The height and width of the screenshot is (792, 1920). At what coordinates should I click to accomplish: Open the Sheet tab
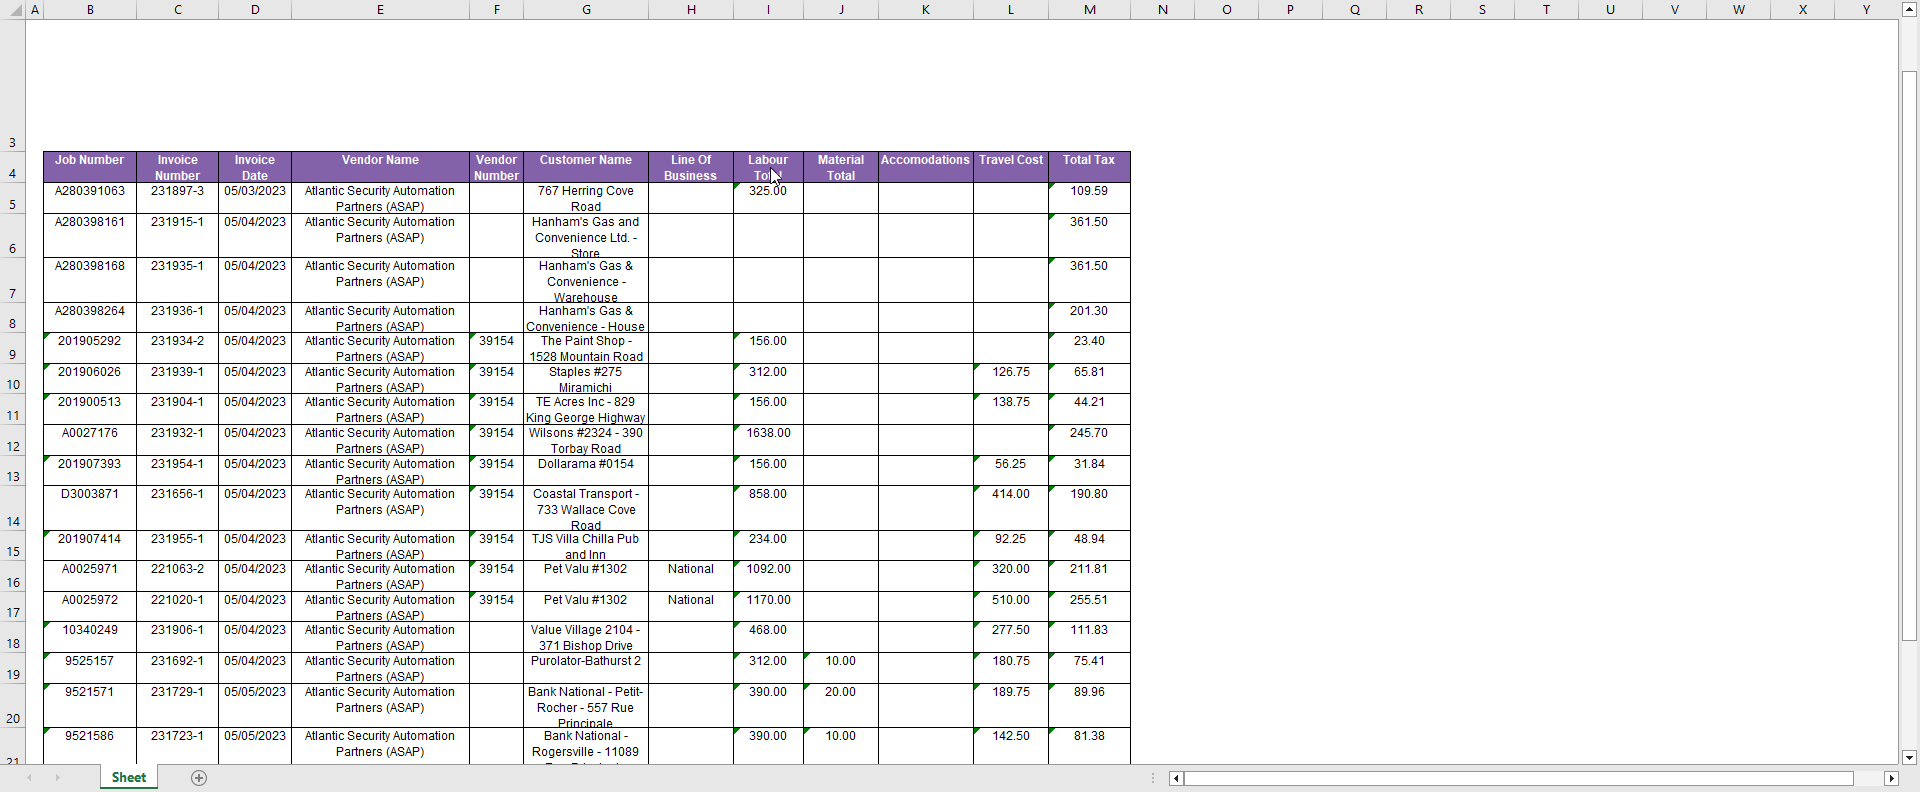(129, 778)
